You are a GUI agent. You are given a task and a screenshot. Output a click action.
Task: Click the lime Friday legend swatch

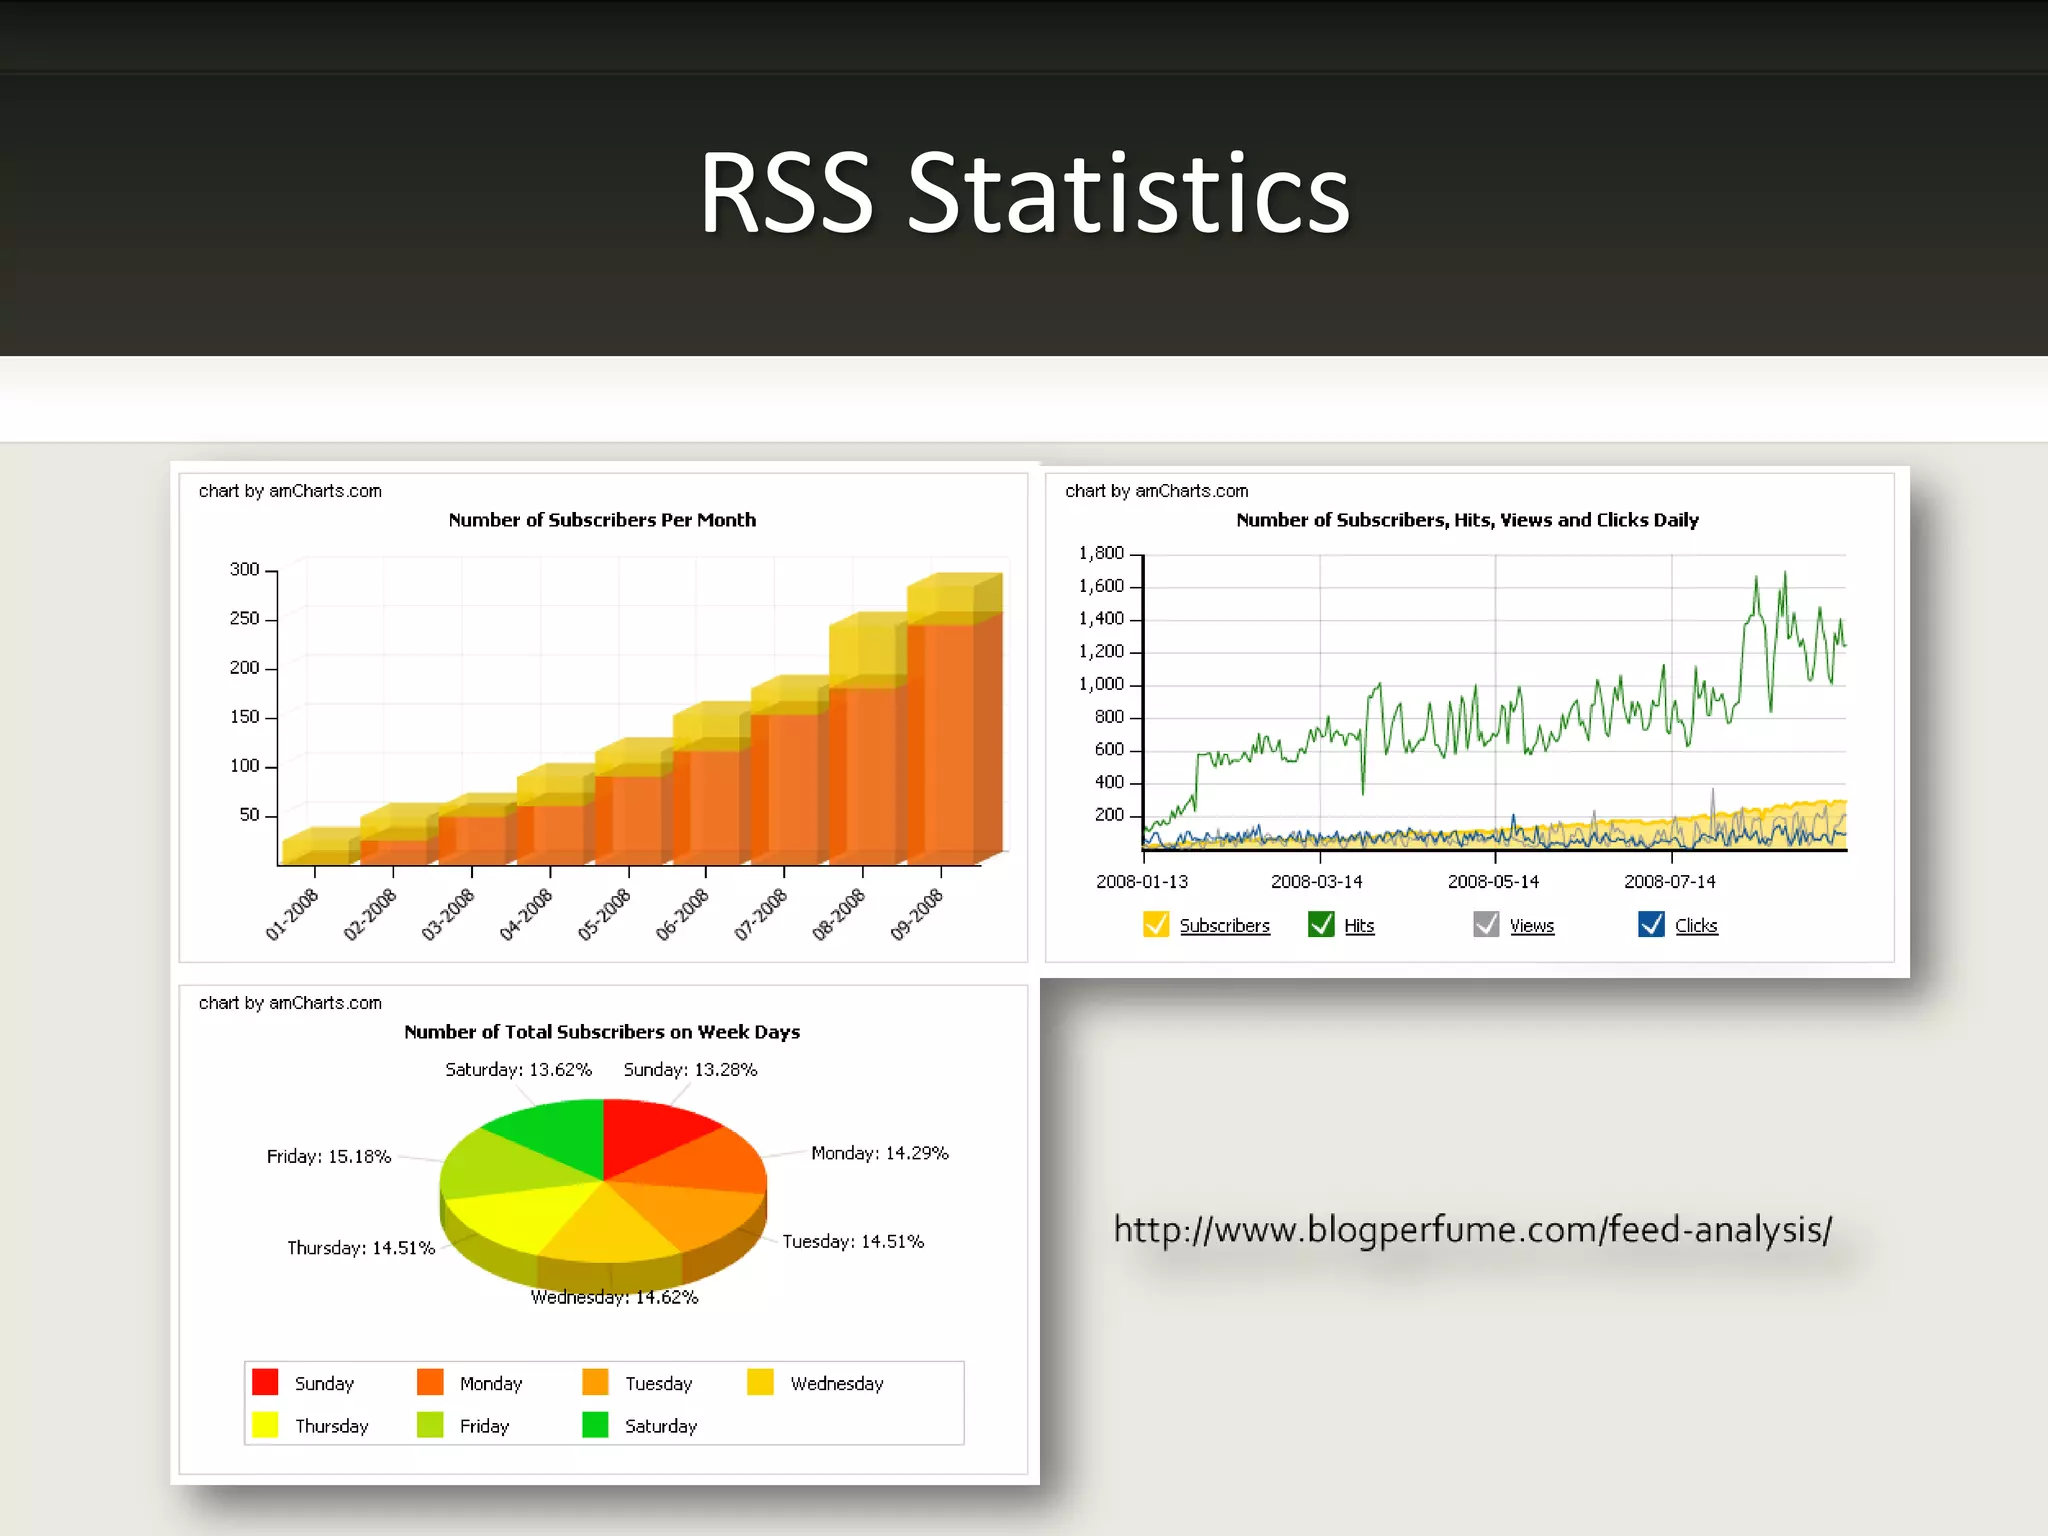tap(430, 1424)
